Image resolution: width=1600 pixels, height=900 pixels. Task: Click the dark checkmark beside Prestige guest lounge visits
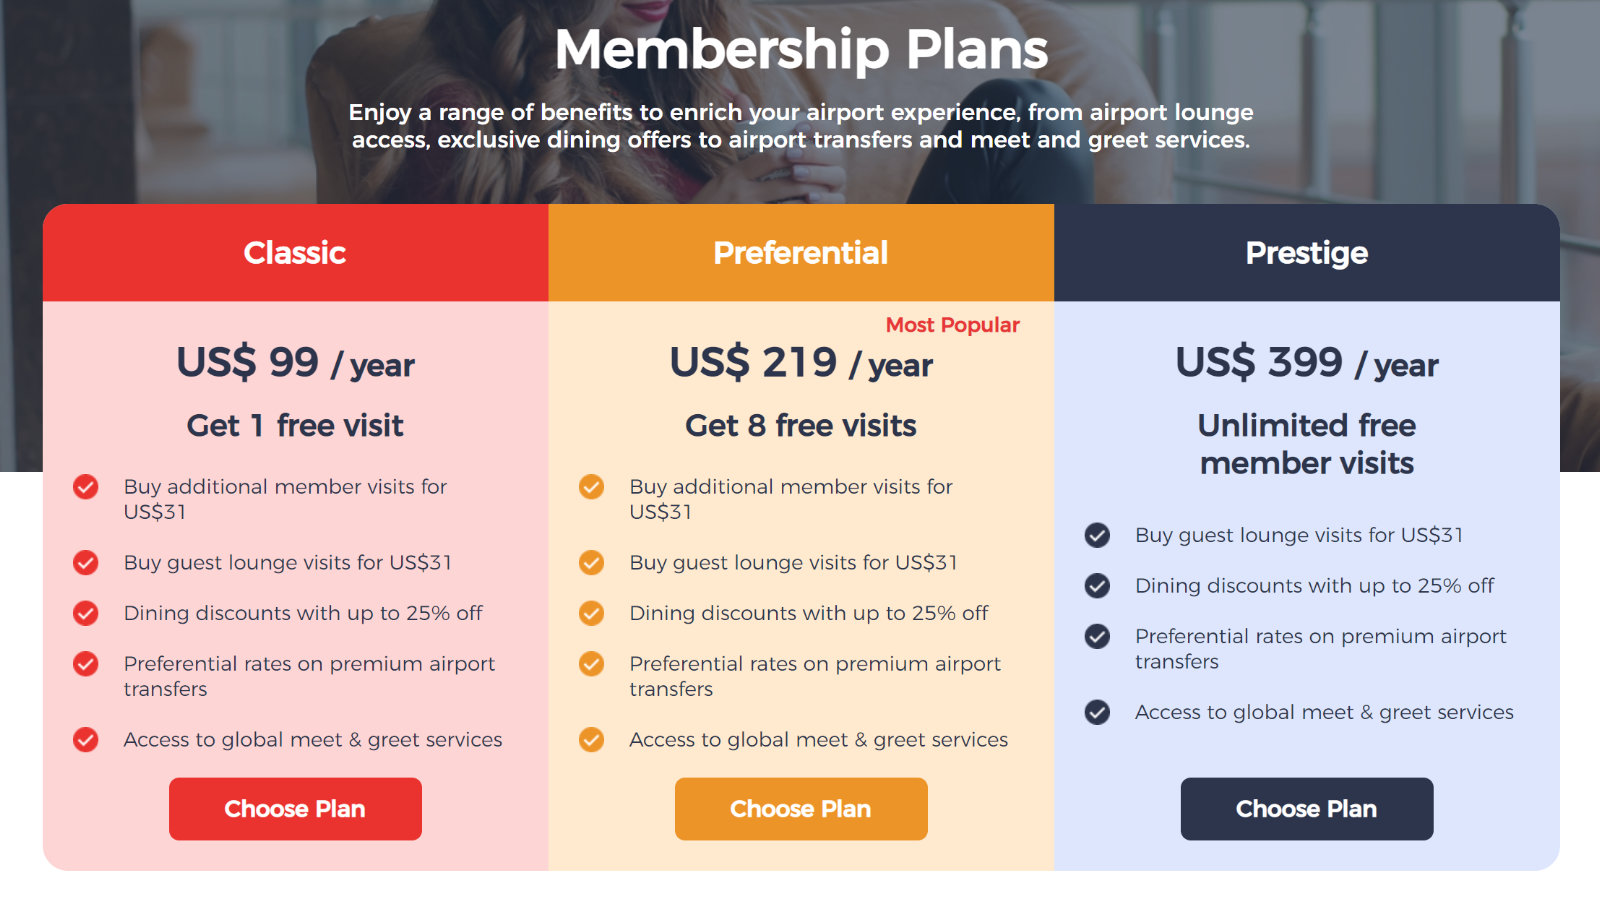tap(1098, 535)
